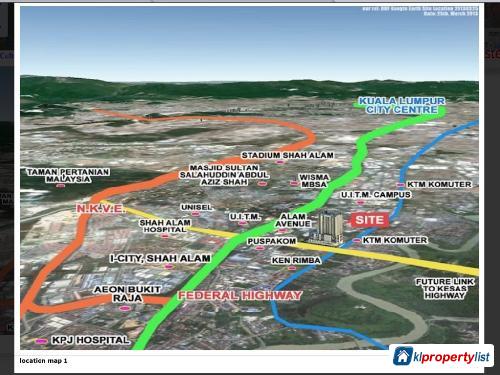Screen dimensions: 500x375
Task: Click the KPJ HOSPITAL label
Action: [90, 340]
